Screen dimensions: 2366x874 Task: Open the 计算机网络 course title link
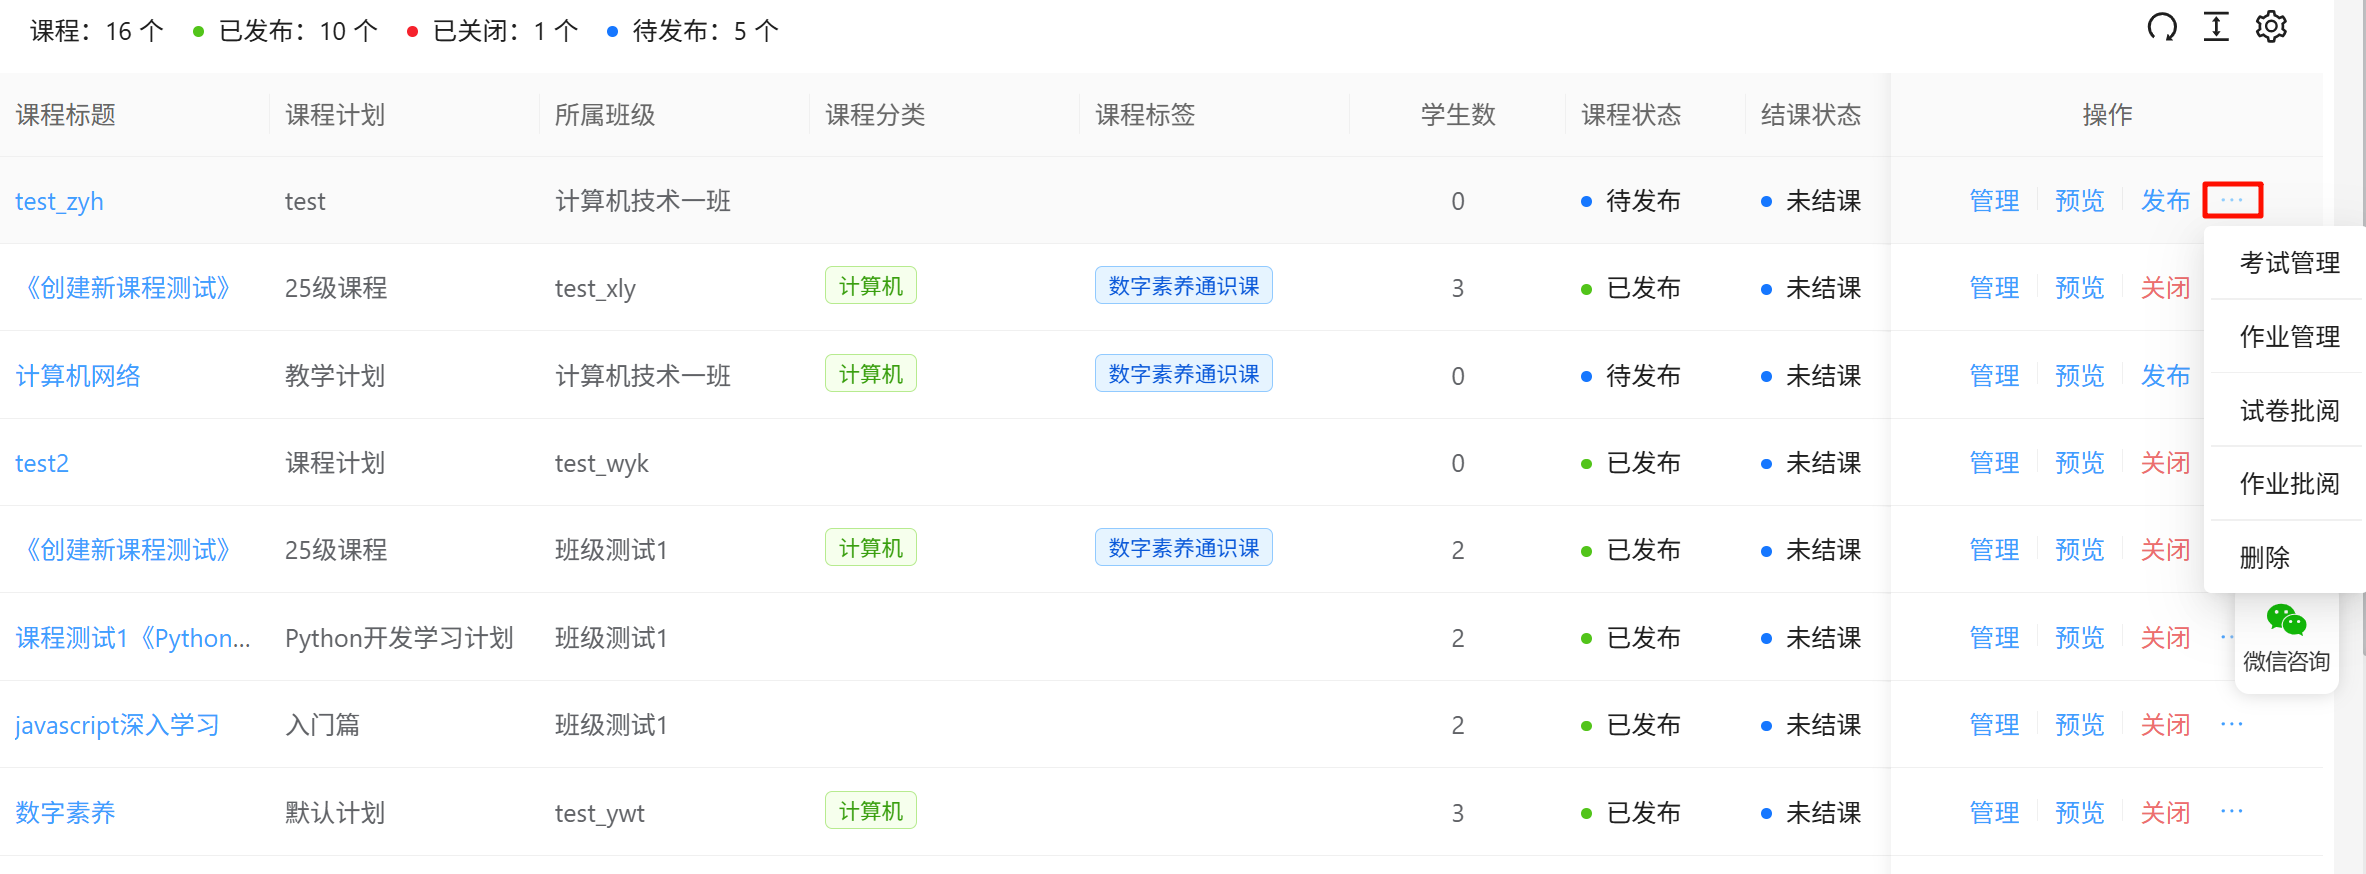point(78,376)
